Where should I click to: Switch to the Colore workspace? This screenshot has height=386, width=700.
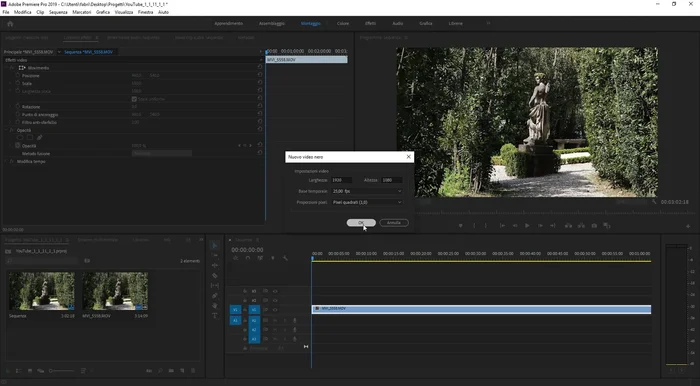pyautogui.click(x=343, y=24)
